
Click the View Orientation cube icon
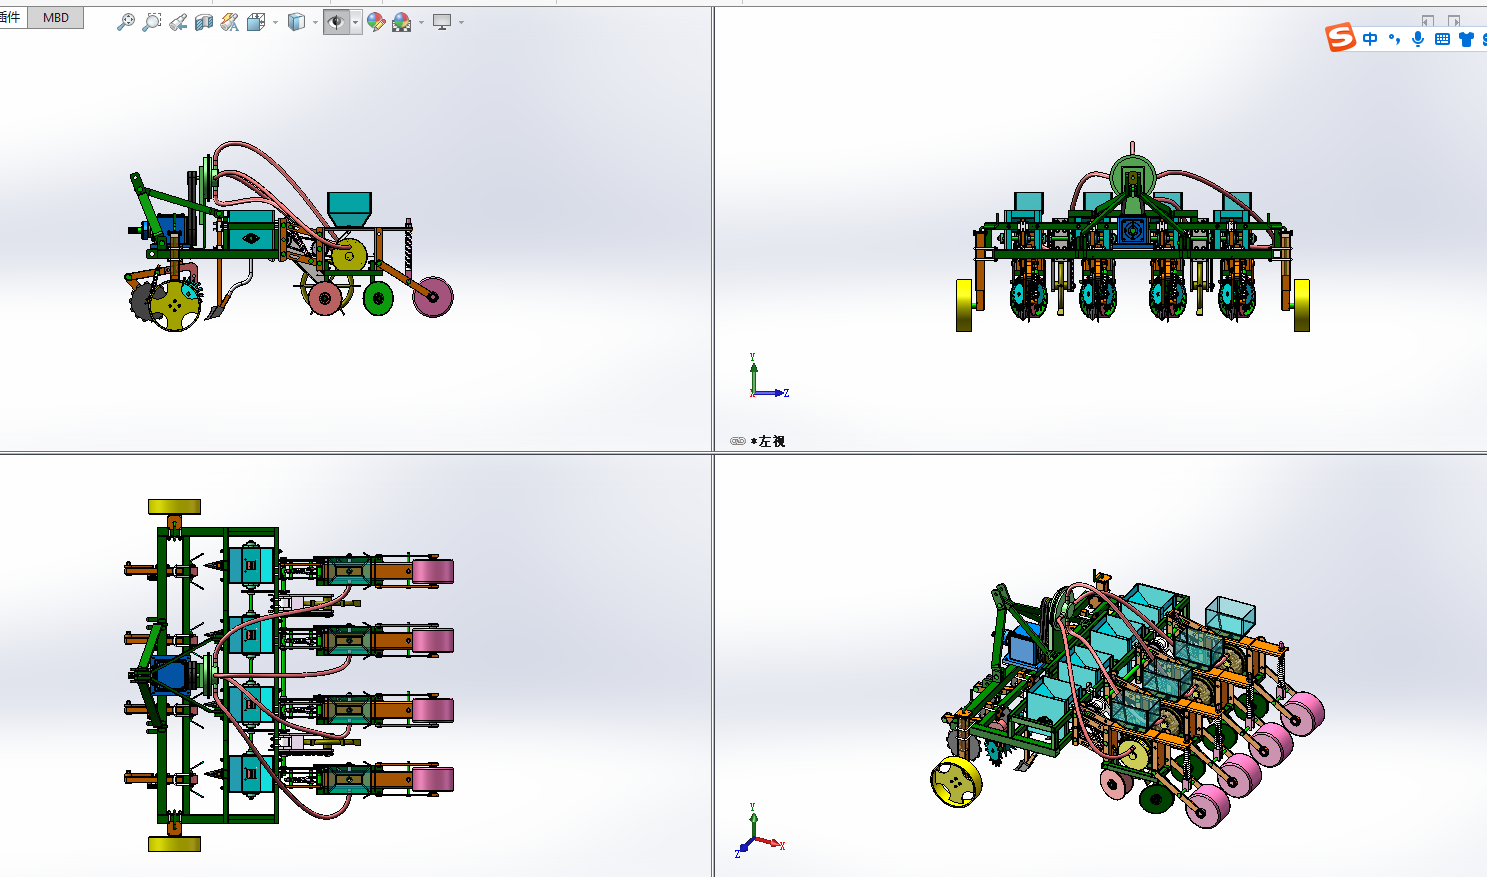[x=256, y=22]
